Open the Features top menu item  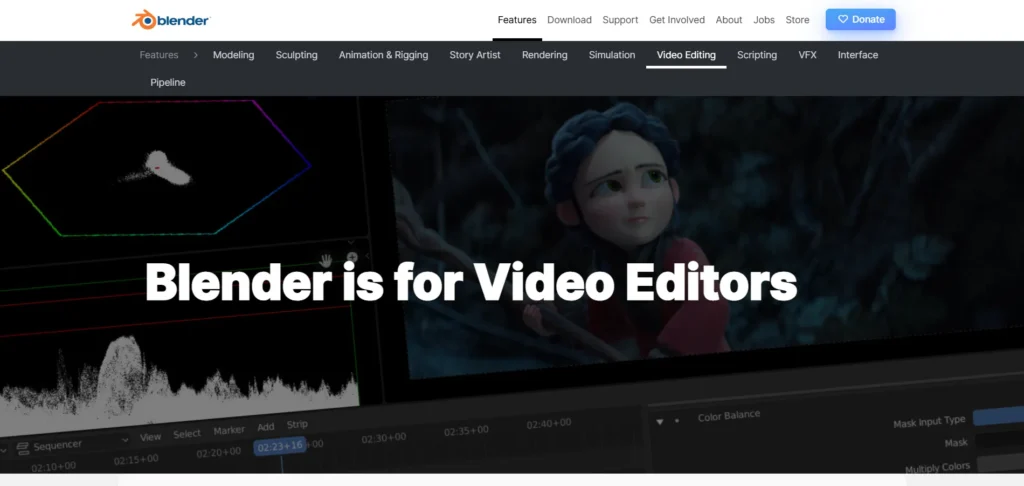(517, 20)
